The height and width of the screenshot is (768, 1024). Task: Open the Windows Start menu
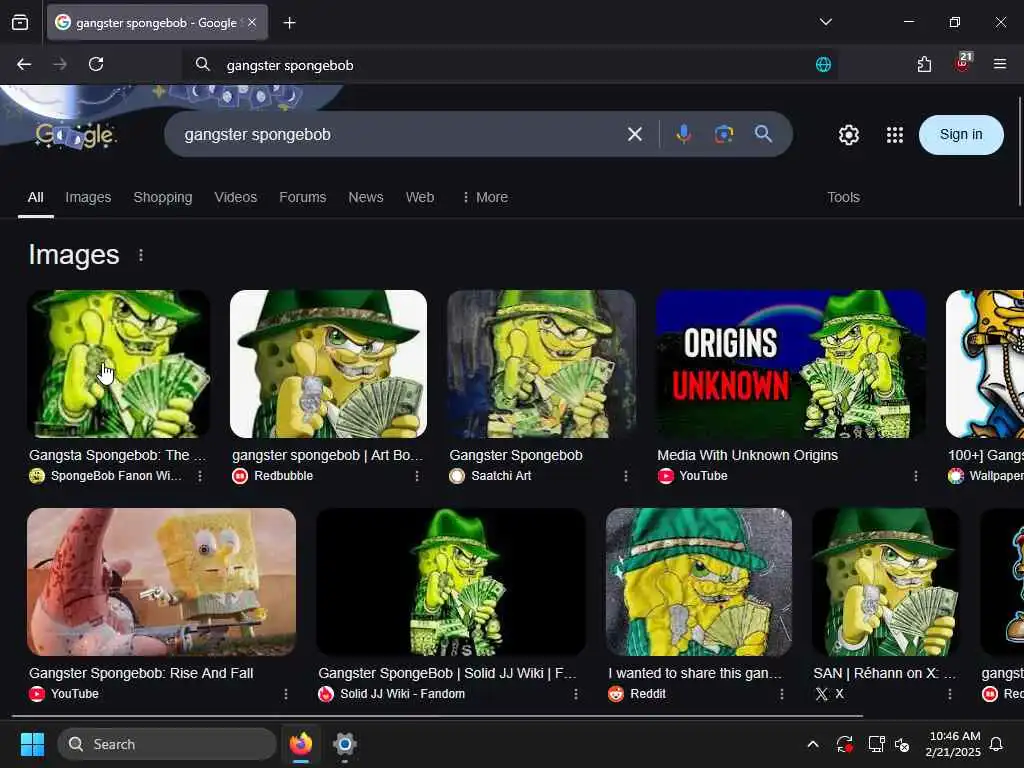click(32, 744)
